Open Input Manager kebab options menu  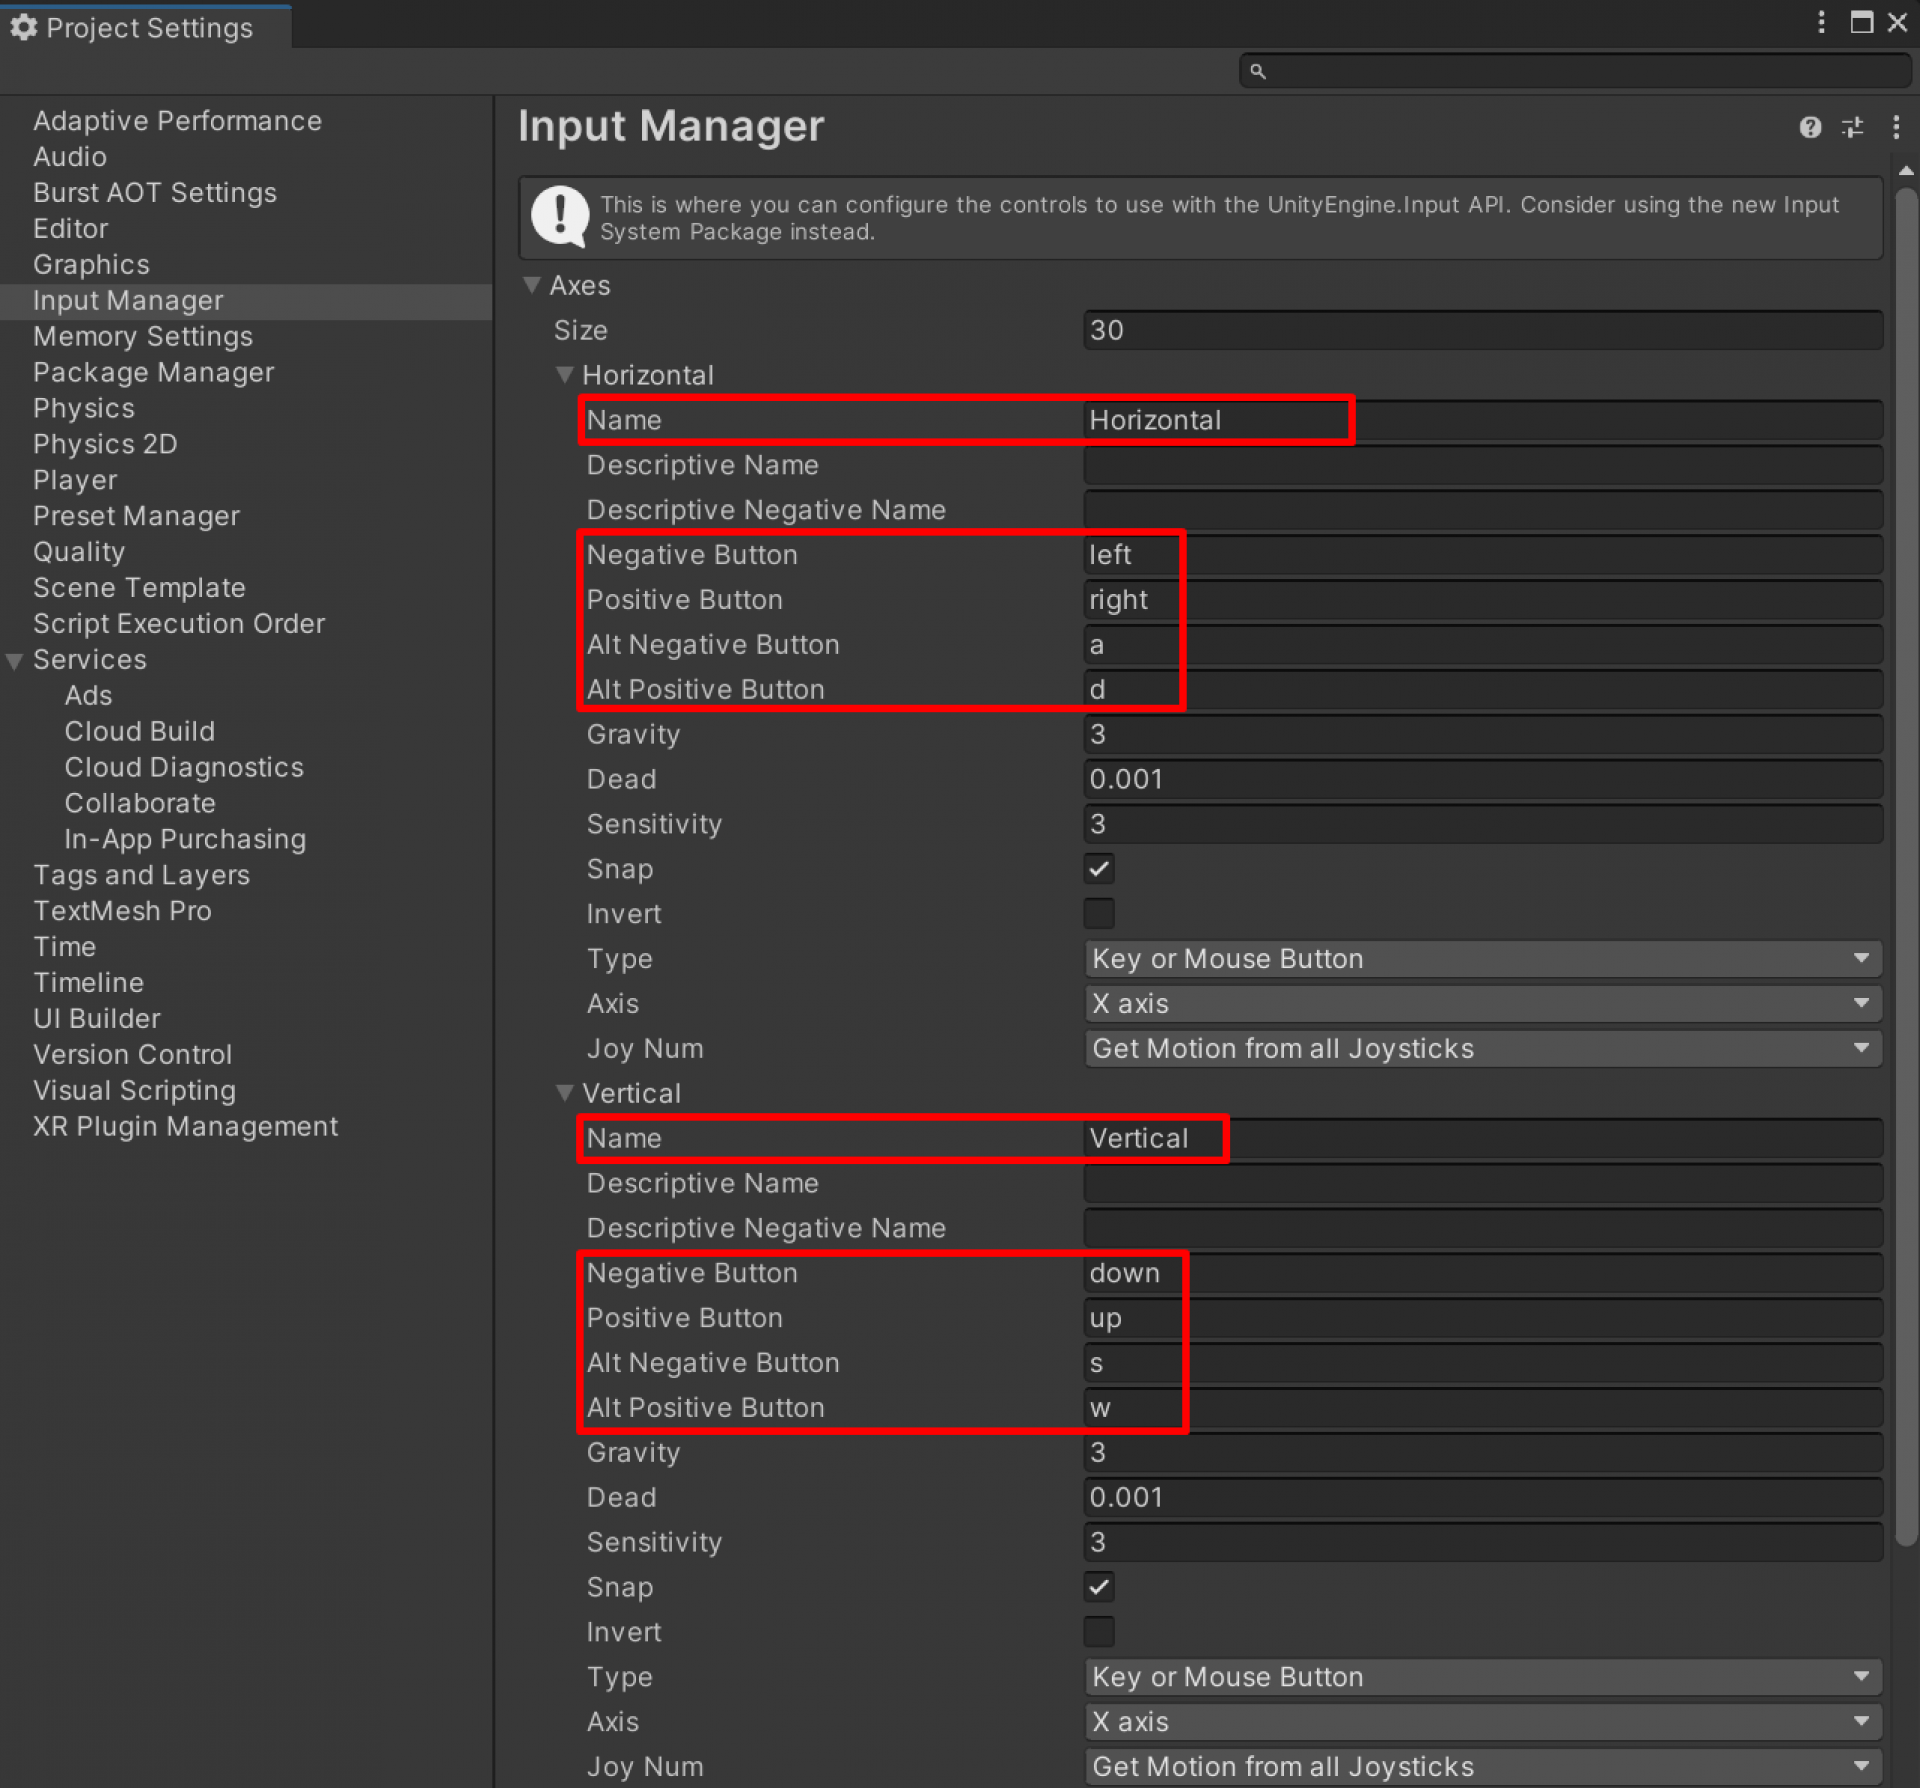point(1896,127)
